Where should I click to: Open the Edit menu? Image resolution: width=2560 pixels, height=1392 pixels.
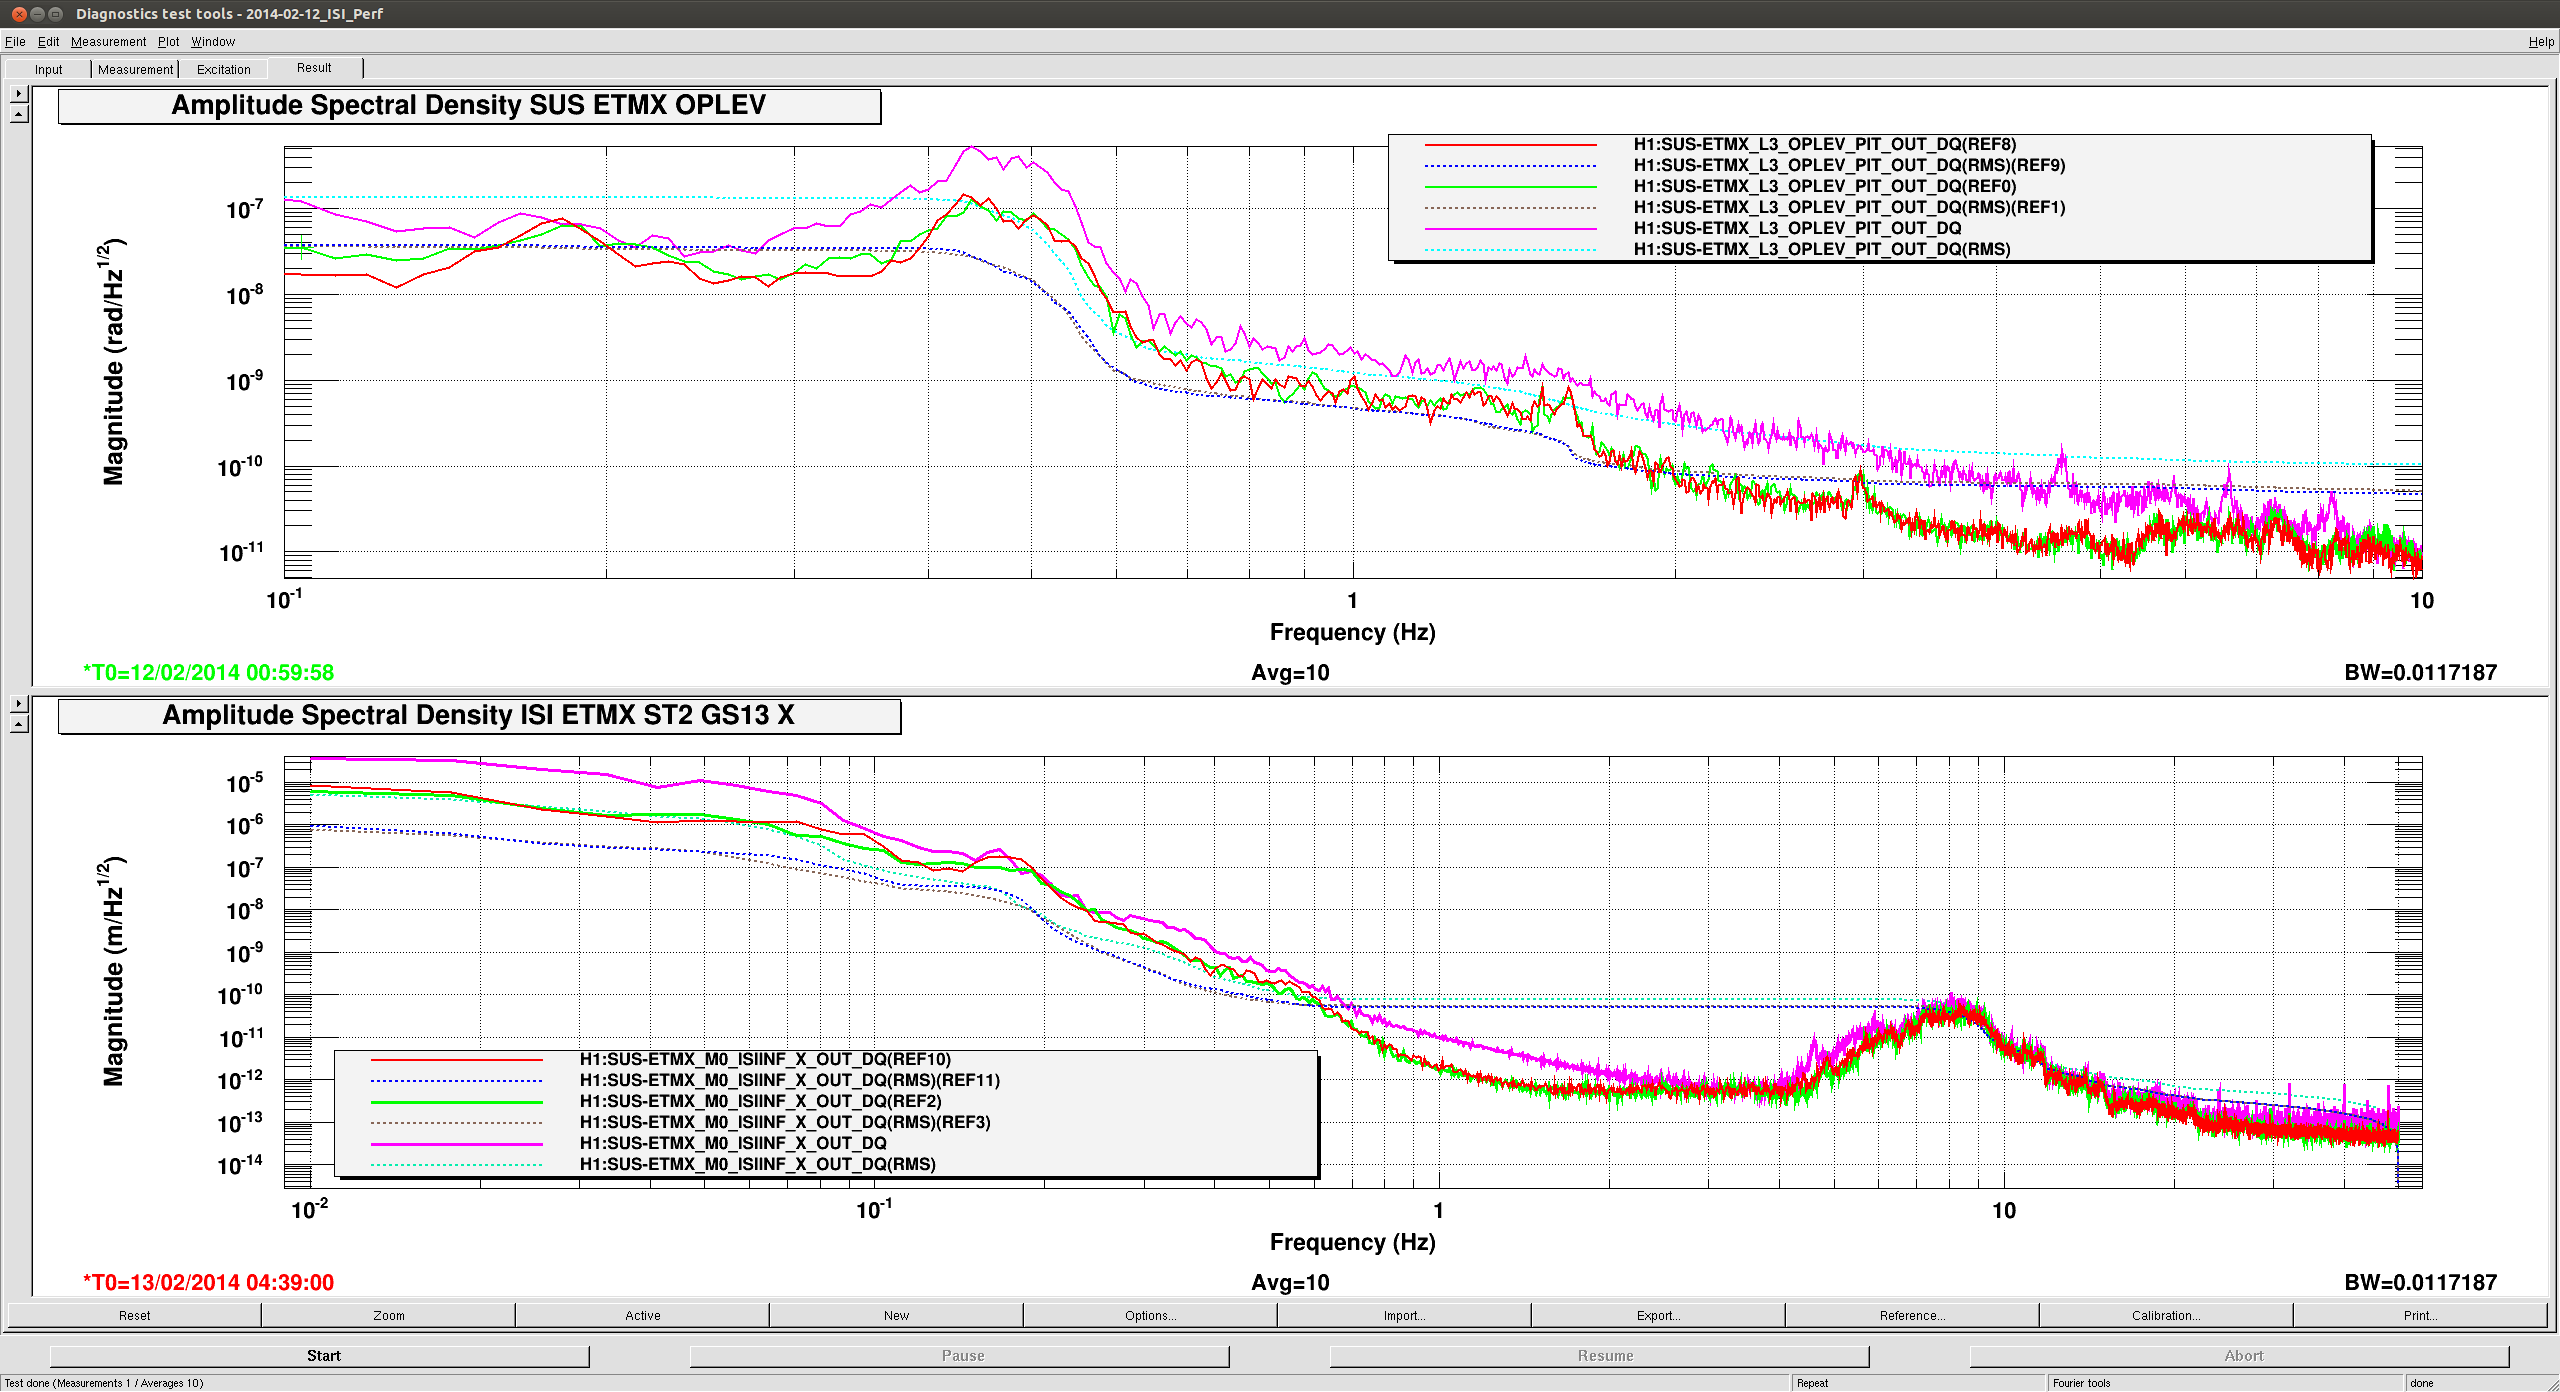click(x=48, y=41)
